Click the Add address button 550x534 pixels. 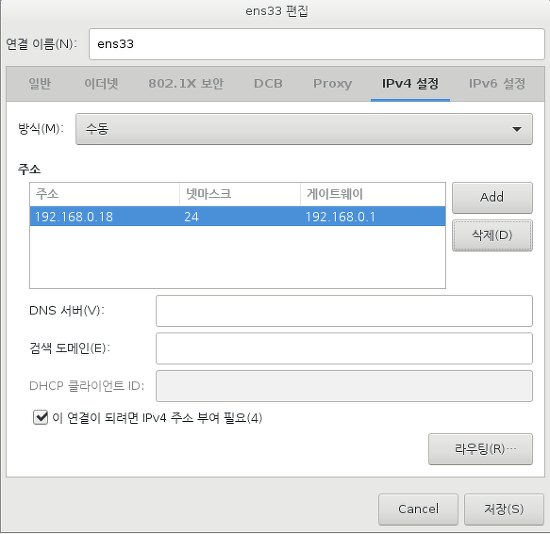tap(492, 198)
